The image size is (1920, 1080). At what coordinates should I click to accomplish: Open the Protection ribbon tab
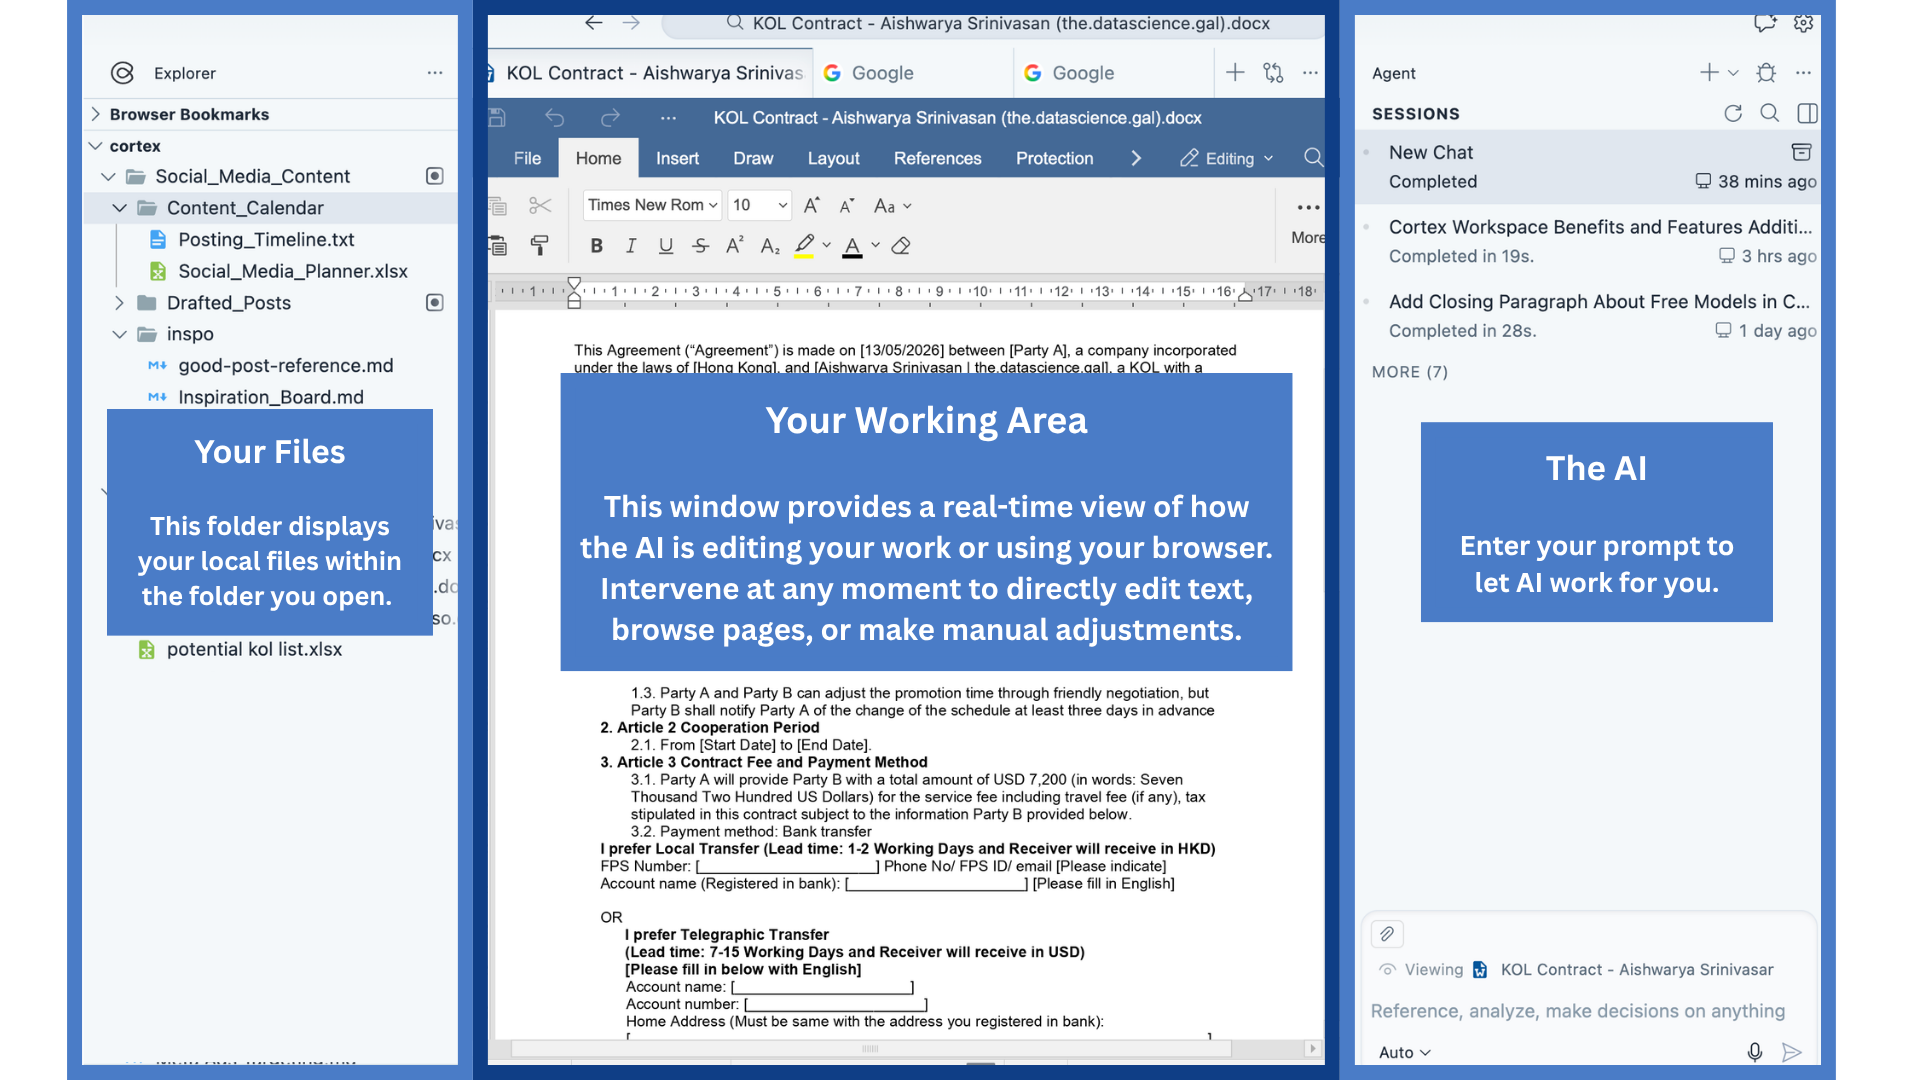[1054, 158]
